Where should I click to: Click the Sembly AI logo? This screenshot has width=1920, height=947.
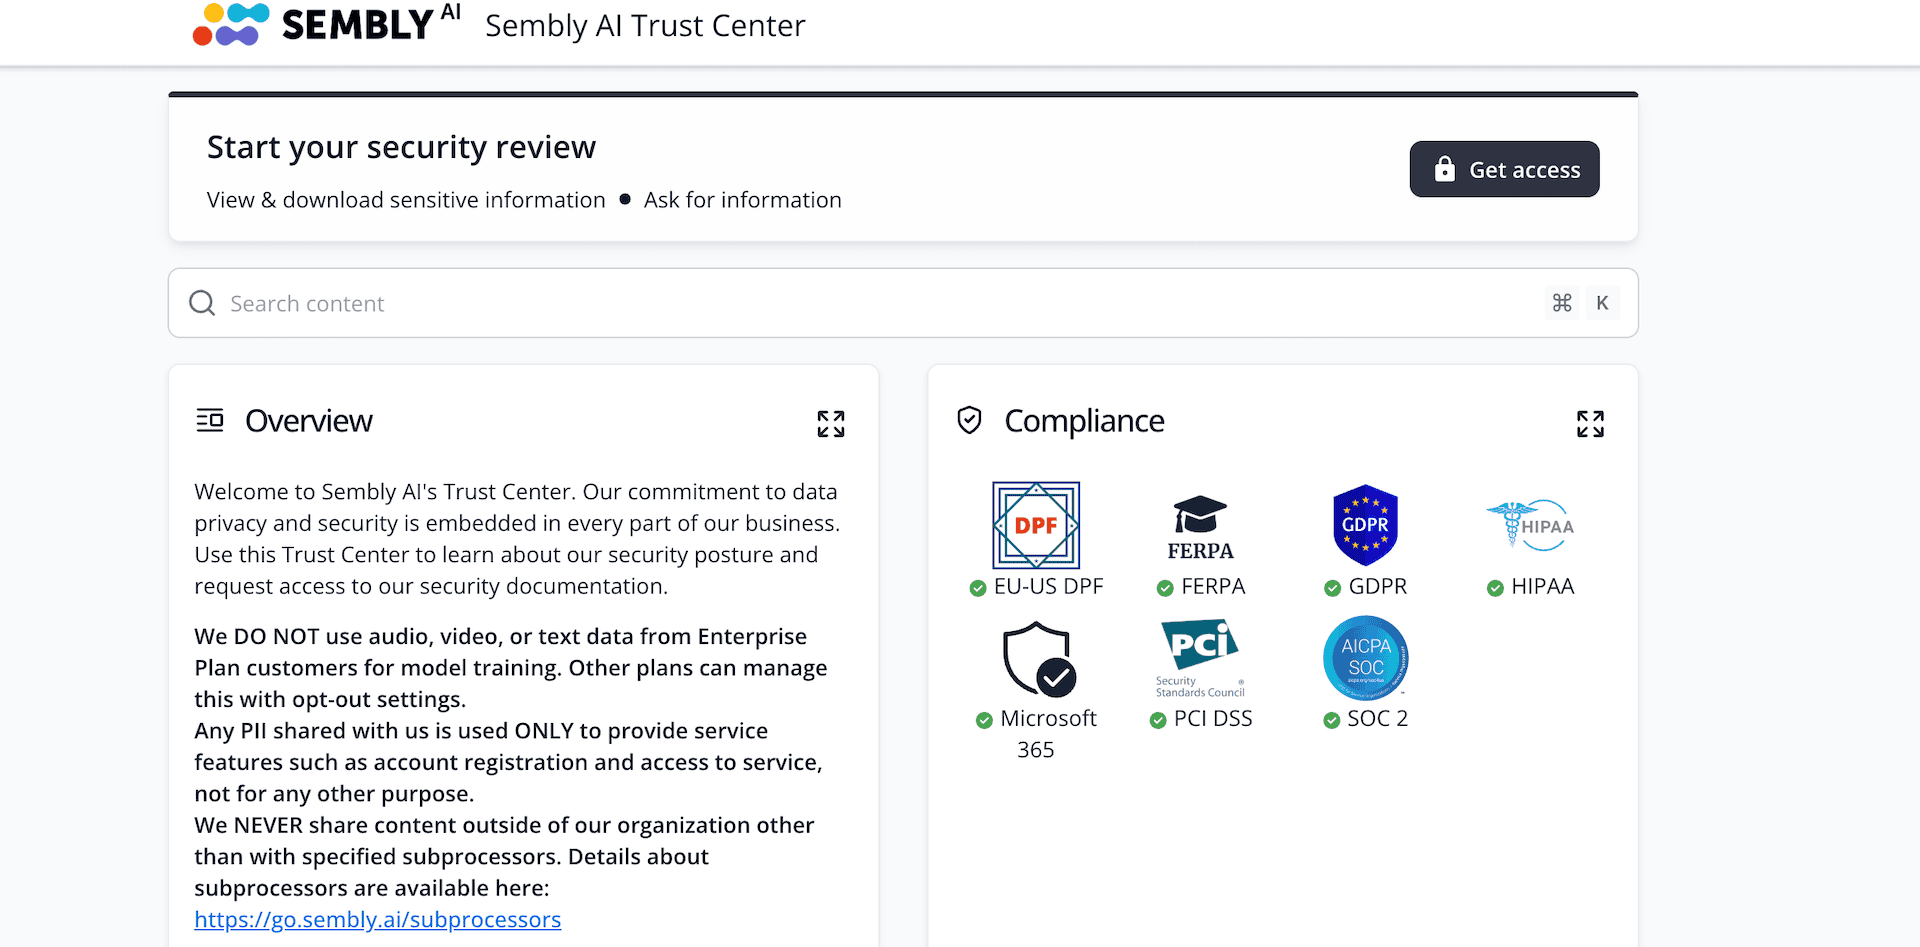pyautogui.click(x=326, y=24)
